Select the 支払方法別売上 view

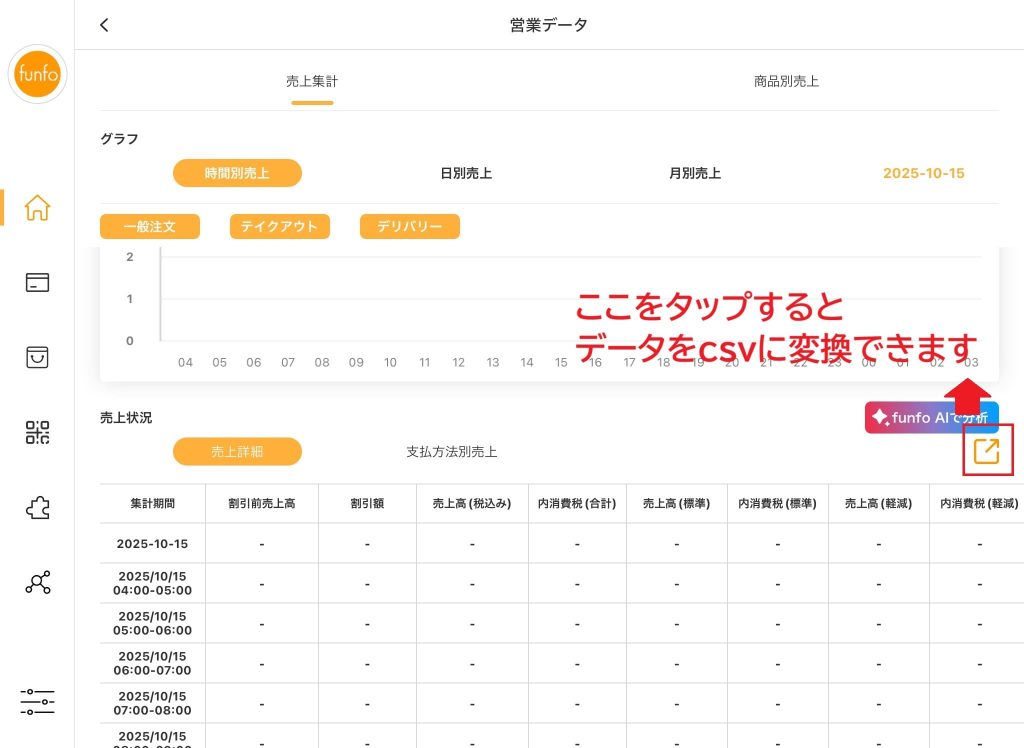pos(451,452)
